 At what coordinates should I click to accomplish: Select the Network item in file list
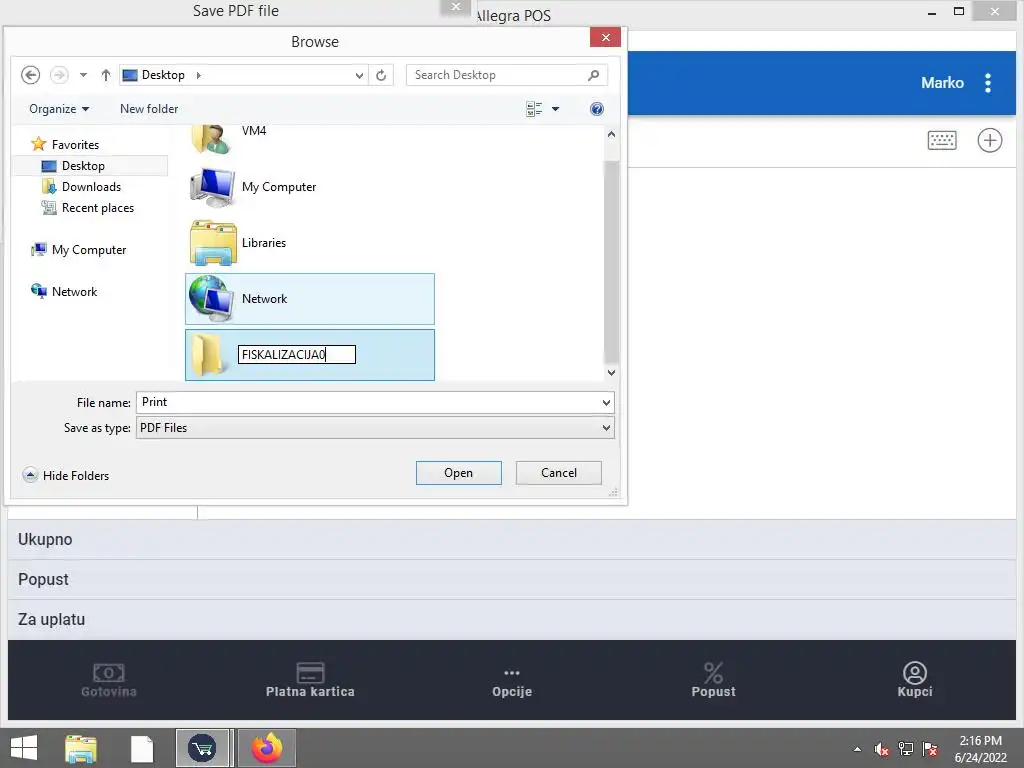coord(310,299)
